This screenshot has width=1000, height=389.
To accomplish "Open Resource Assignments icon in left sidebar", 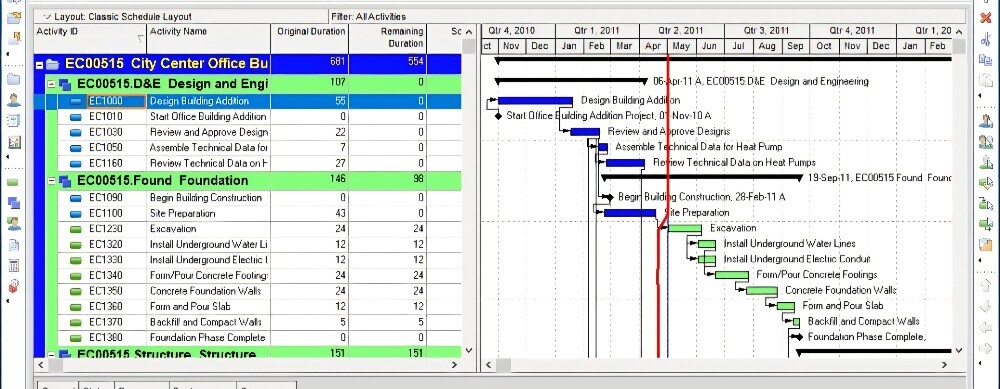I will click(x=13, y=224).
